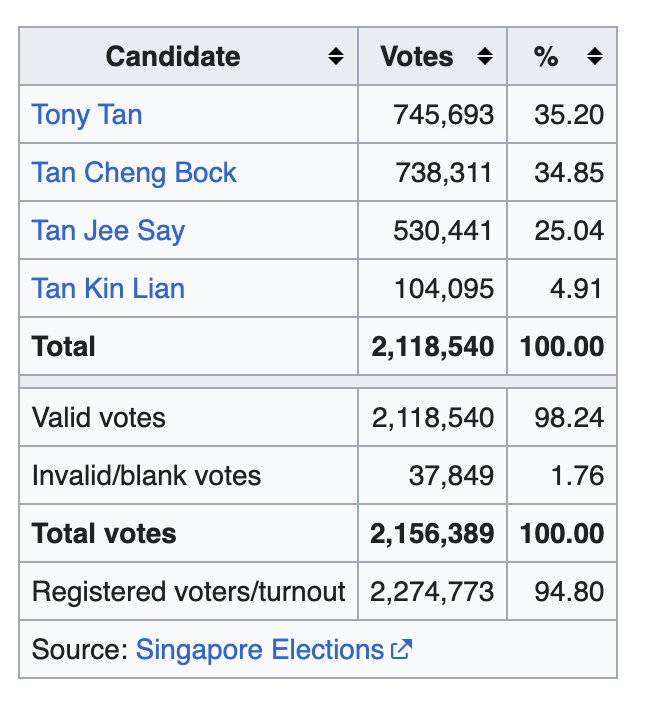The image size is (648, 714).
Task: Open the Singapore Elections source link
Action: click(x=260, y=650)
